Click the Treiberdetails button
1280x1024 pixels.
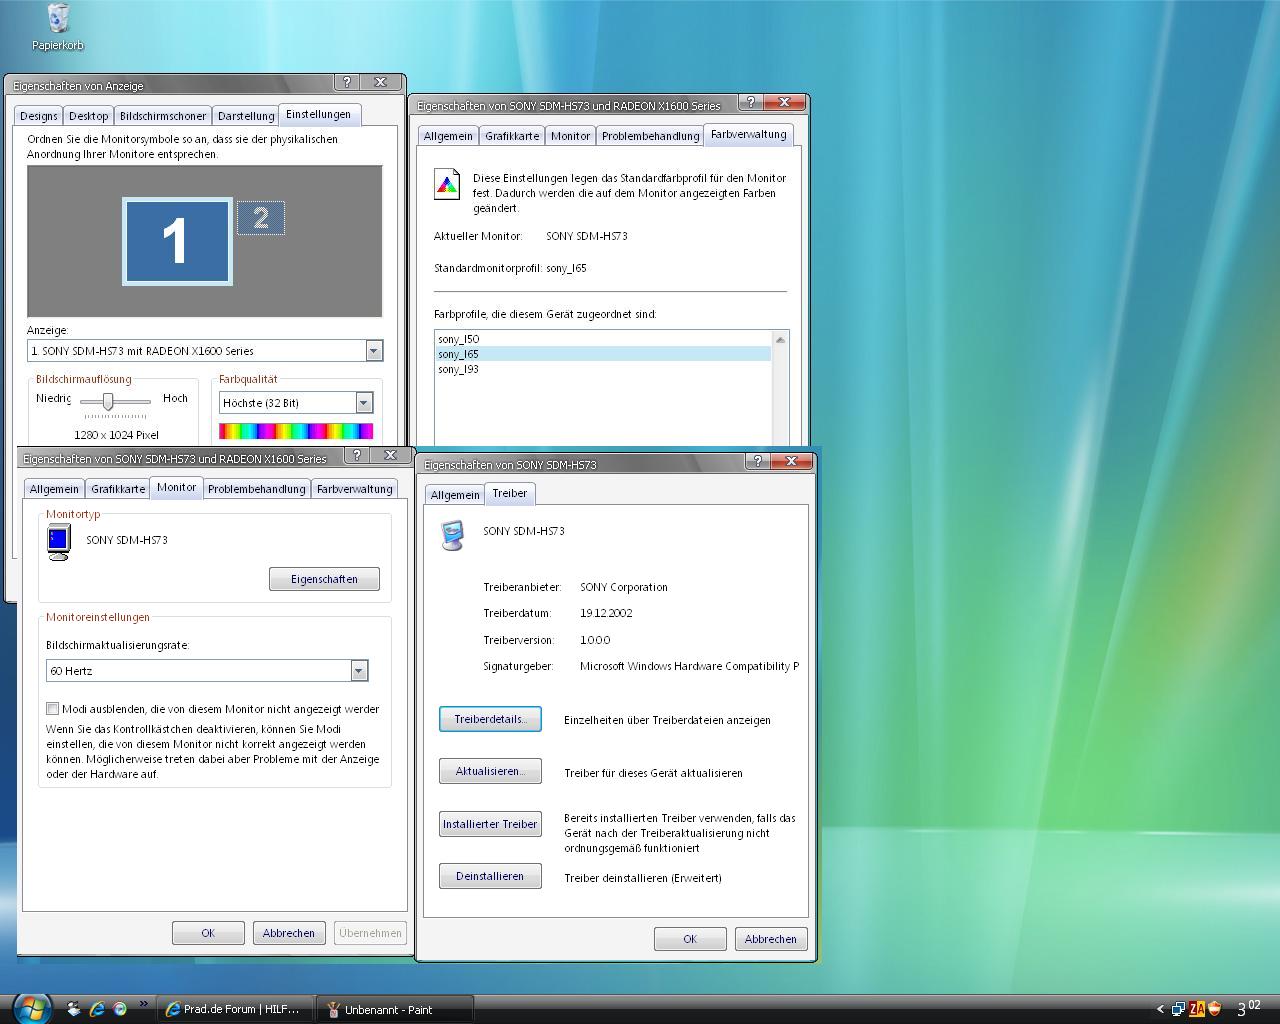point(490,719)
